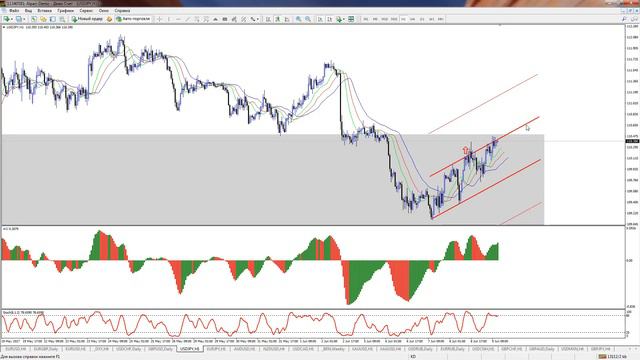Image resolution: width=640 pixels, height=360 pixels.
Task: Switch to the EURJPY,H4 chart tab
Action: point(216,349)
